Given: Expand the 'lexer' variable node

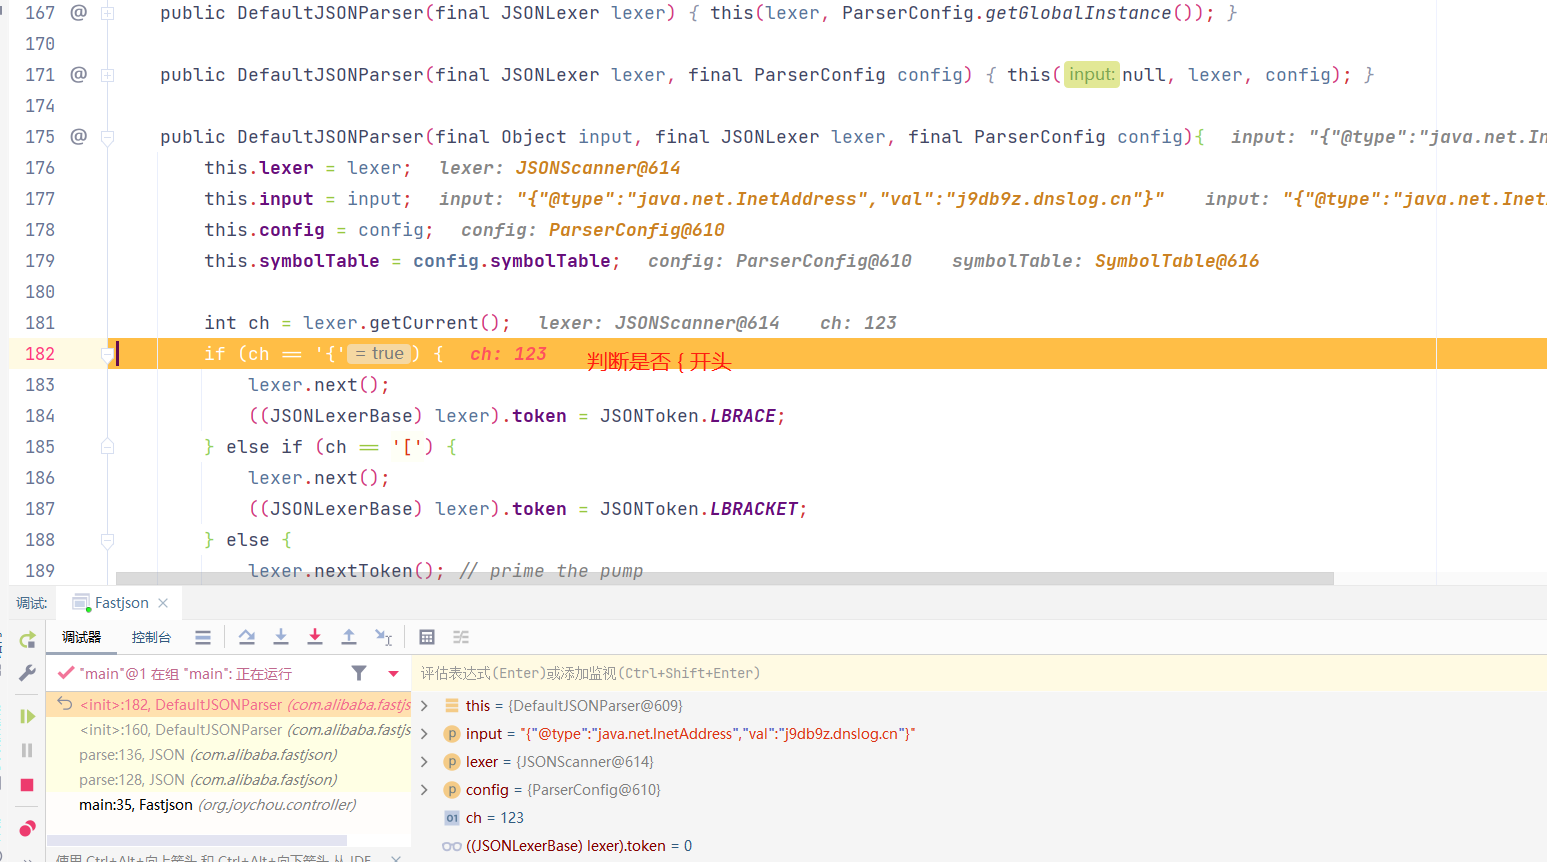Looking at the screenshot, I should point(425,762).
